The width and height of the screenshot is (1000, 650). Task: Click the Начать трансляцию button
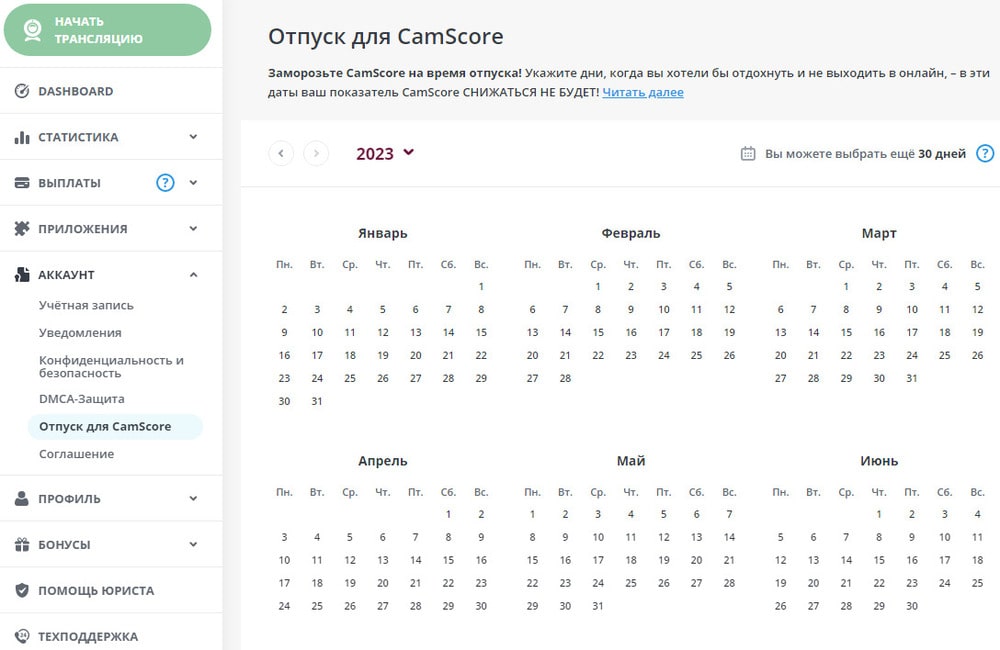pyautogui.click(x=107, y=30)
